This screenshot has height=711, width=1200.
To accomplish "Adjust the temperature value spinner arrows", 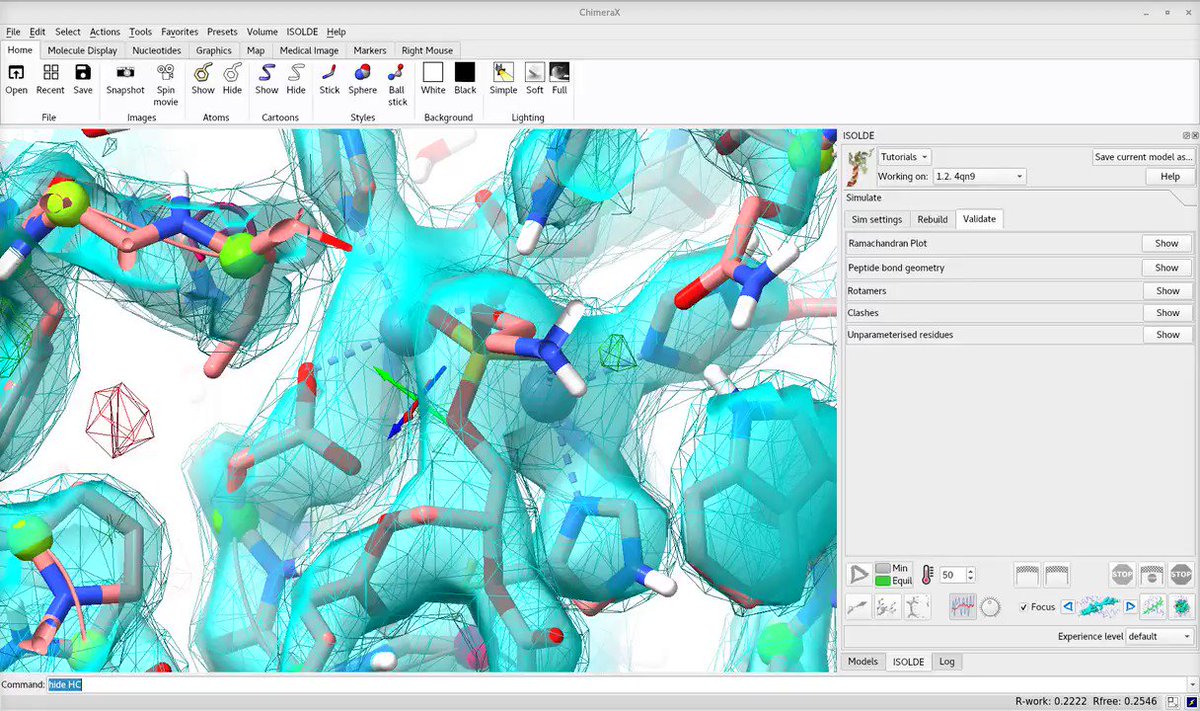I will [970, 575].
